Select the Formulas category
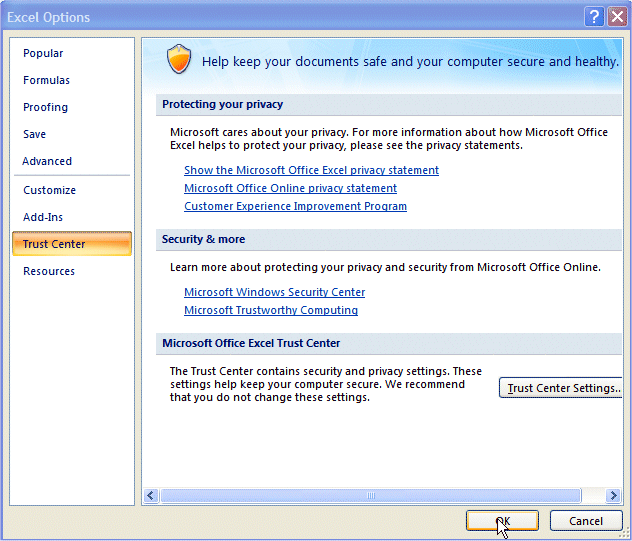 (46, 80)
